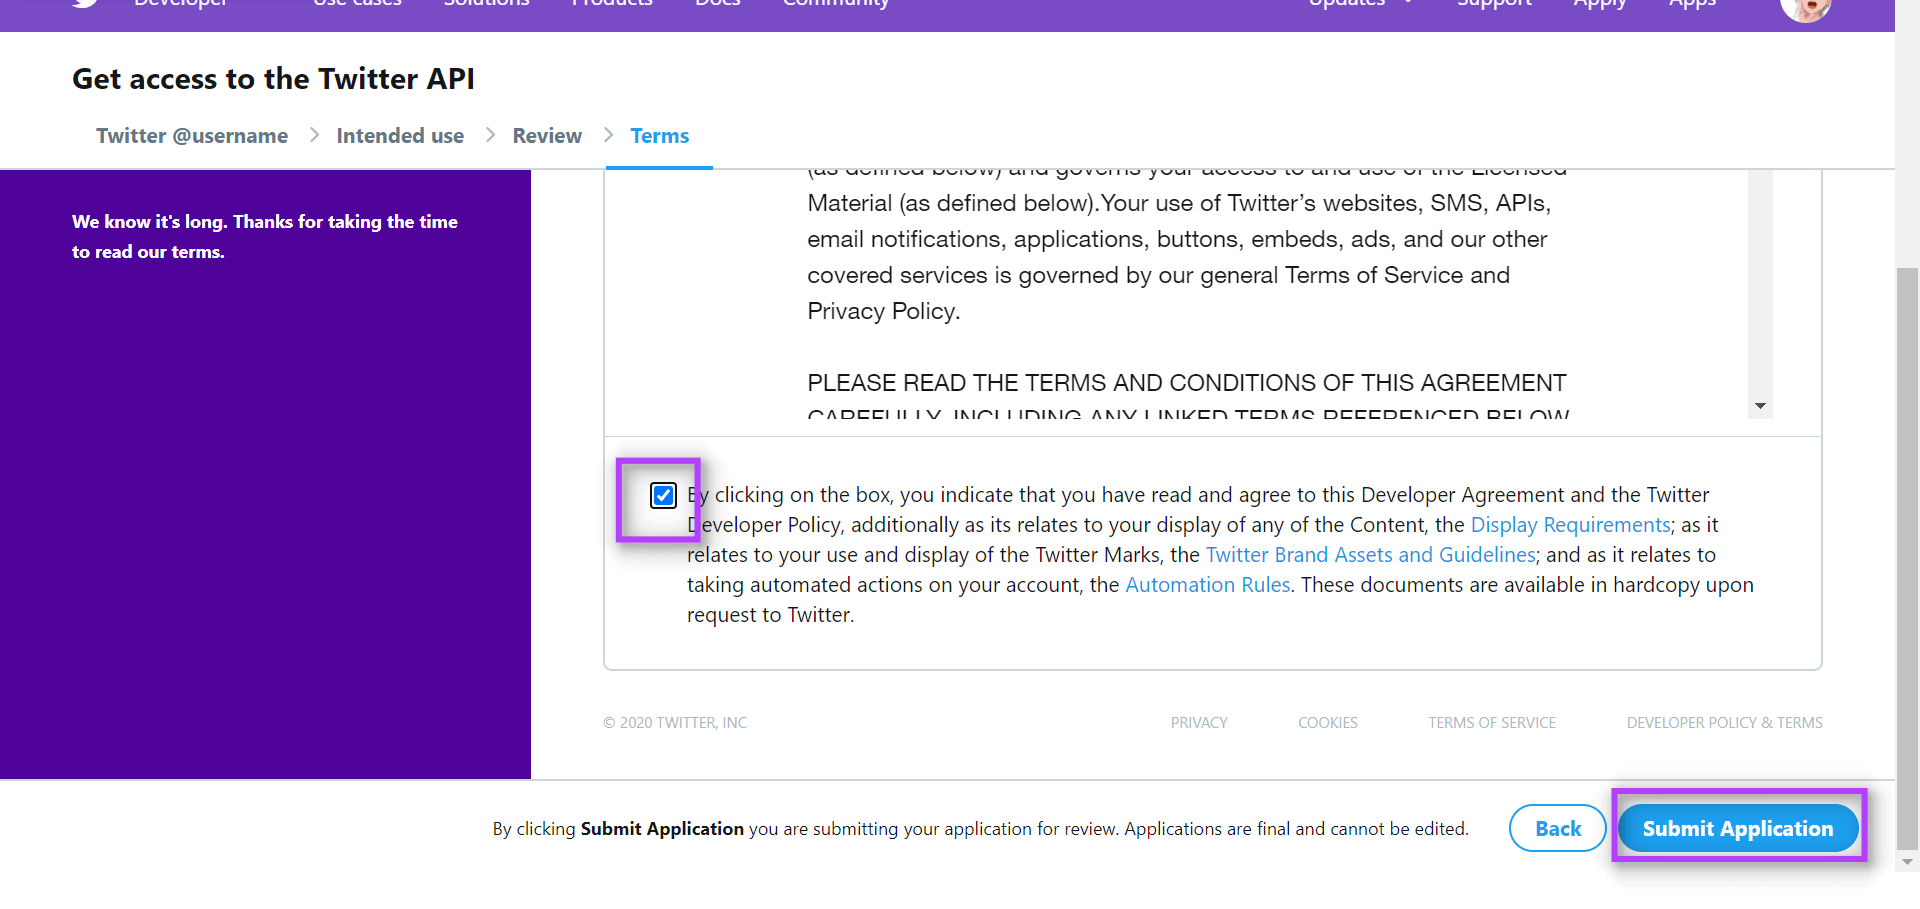Image resolution: width=1920 pixels, height=909 pixels.
Task: Click the page scrollbar thumb
Action: click(1907, 557)
